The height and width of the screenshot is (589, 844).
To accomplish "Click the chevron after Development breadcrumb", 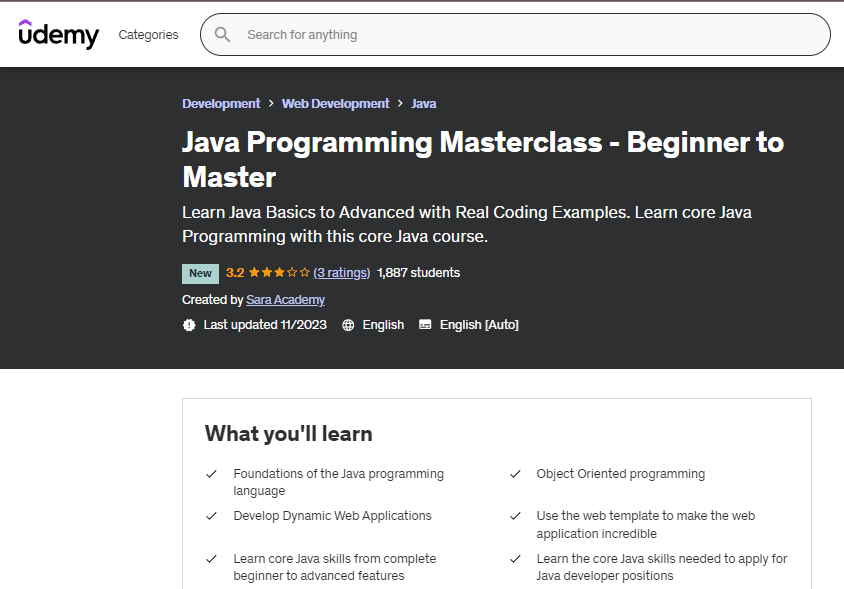I will click(271, 104).
